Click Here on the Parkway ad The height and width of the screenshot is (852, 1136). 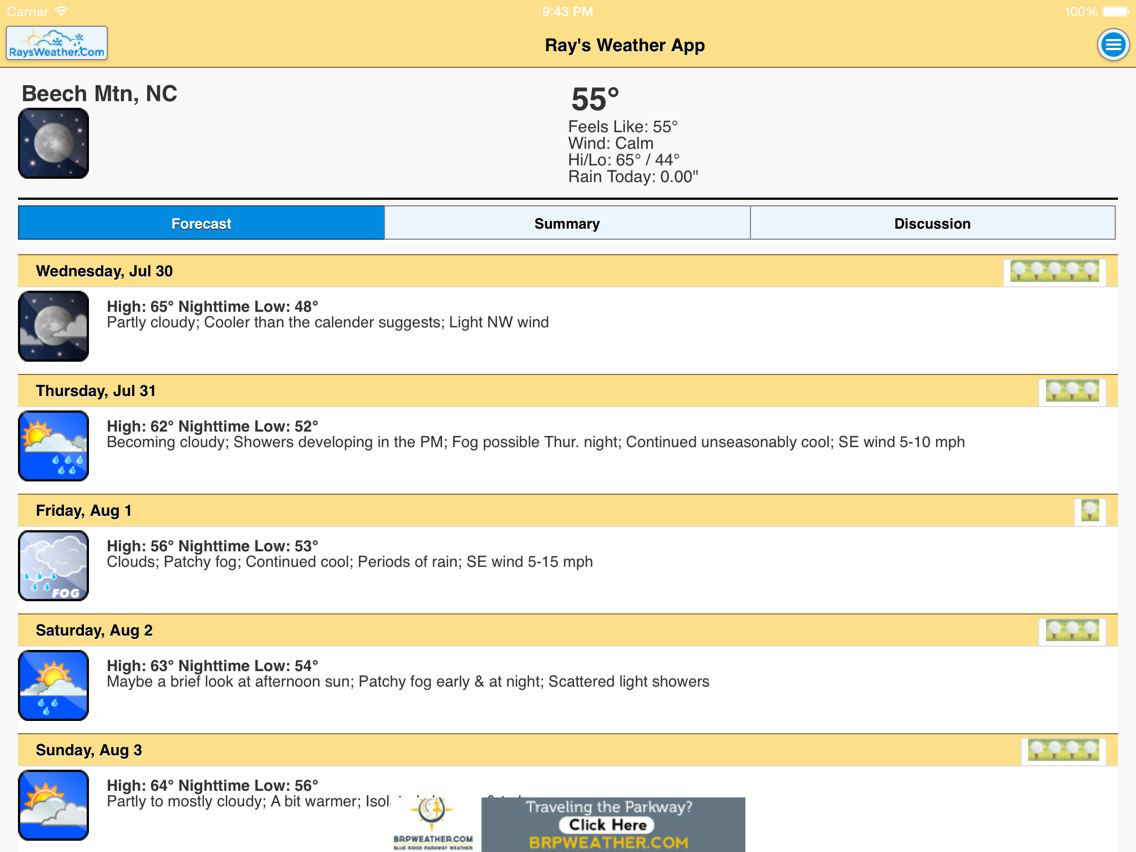click(607, 824)
